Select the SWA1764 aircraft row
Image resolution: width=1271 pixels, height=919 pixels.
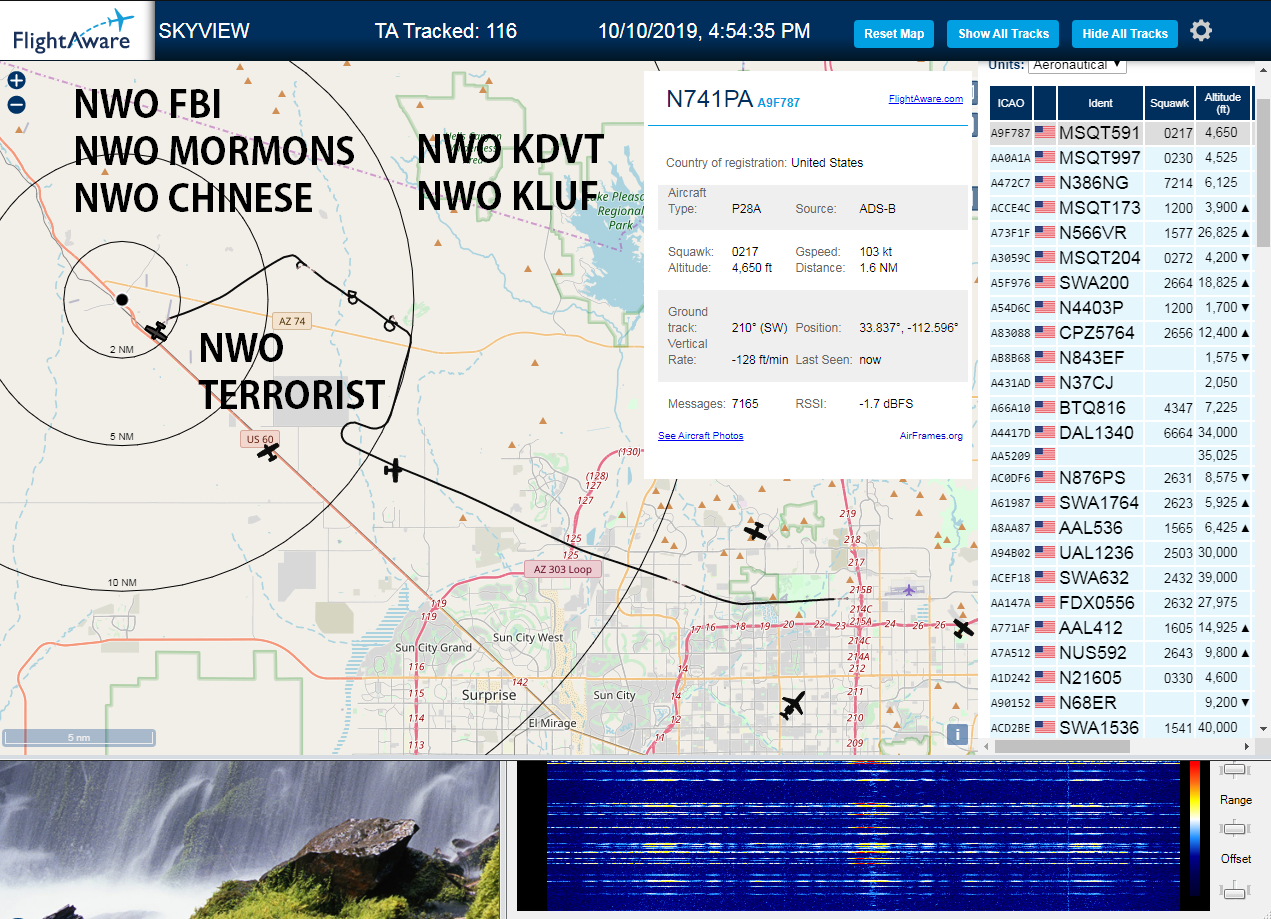pyautogui.click(x=1120, y=502)
